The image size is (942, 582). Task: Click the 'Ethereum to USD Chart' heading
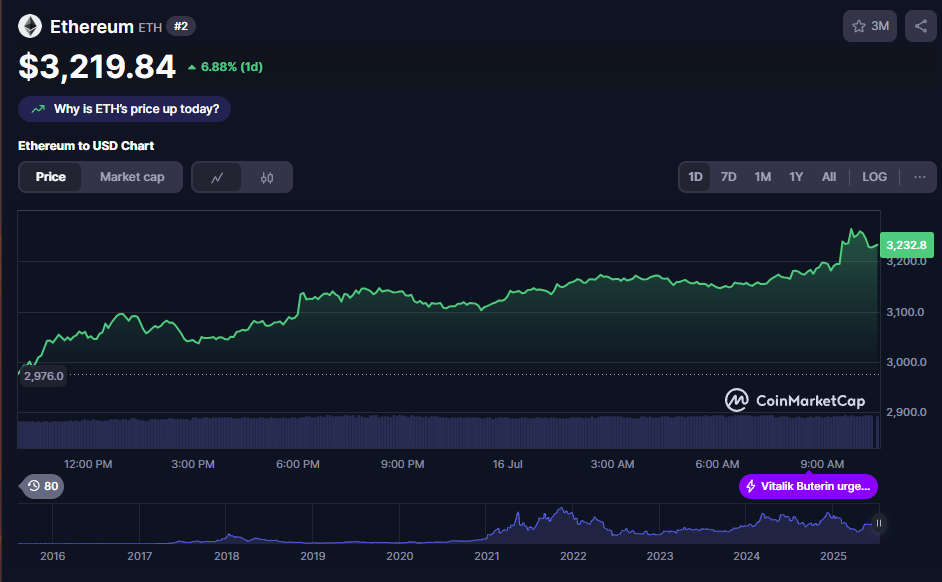click(86, 146)
